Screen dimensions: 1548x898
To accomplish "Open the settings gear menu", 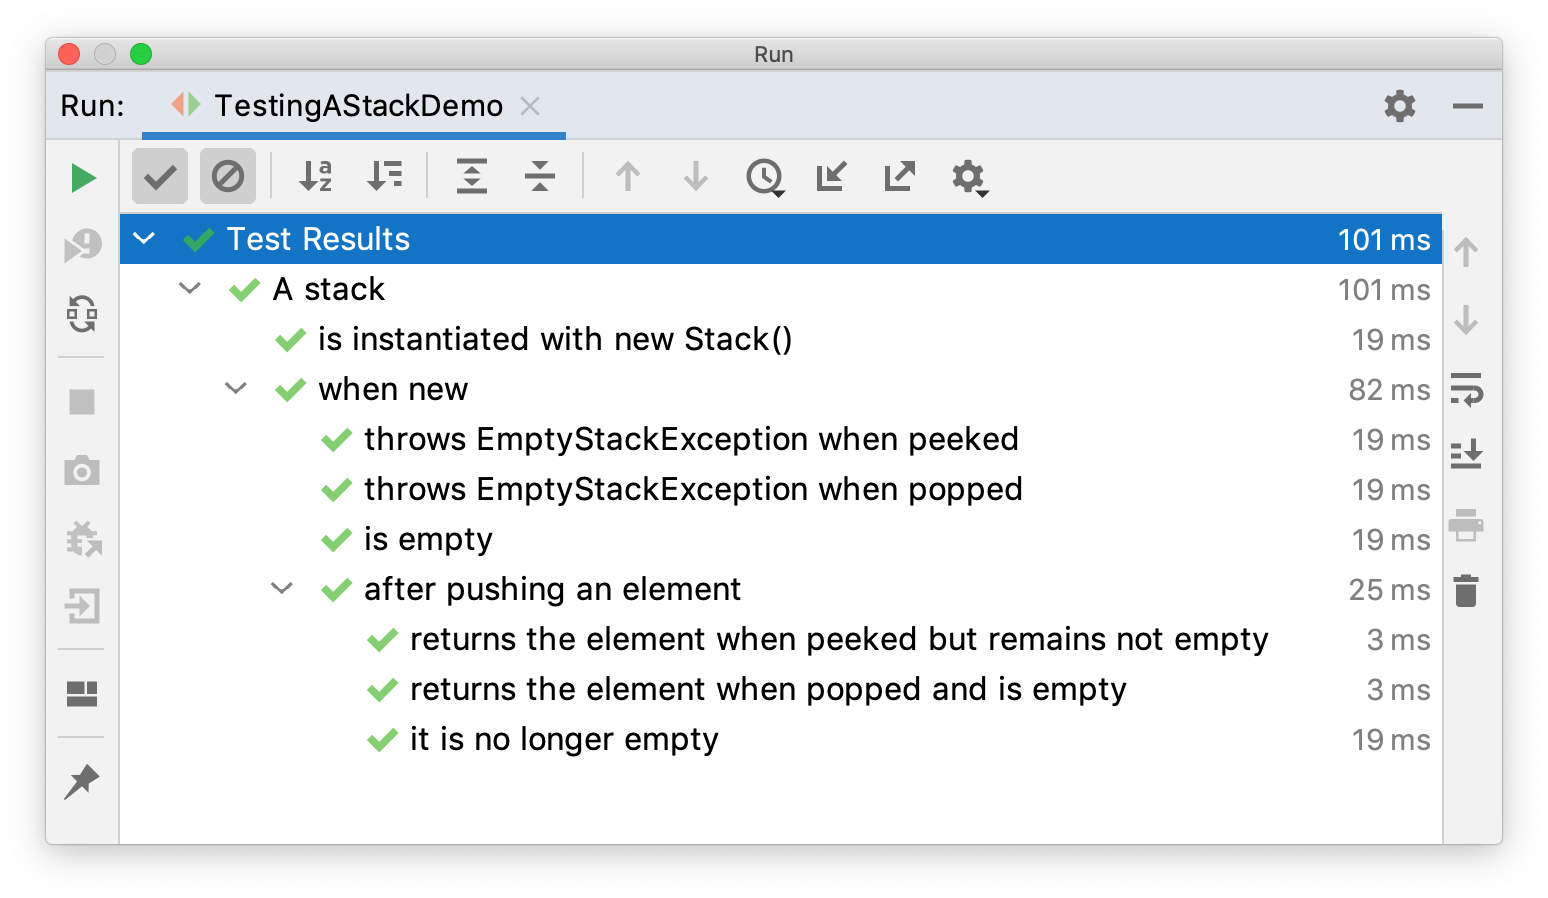I will 967,178.
